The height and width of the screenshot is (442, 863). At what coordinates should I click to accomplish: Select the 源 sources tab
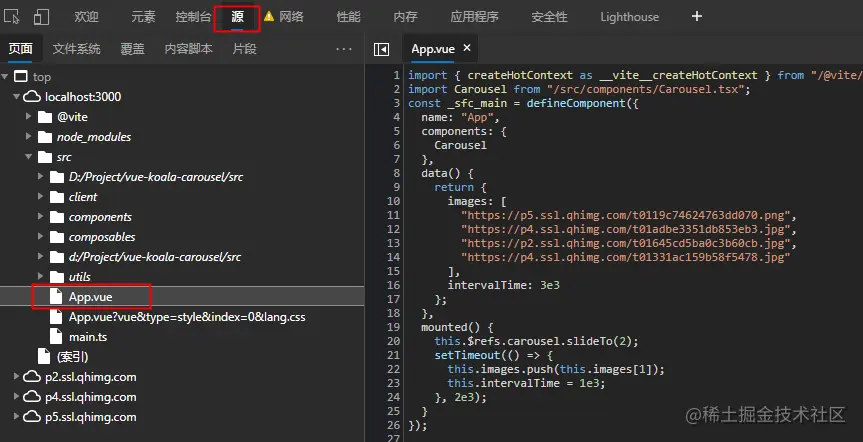[237, 17]
